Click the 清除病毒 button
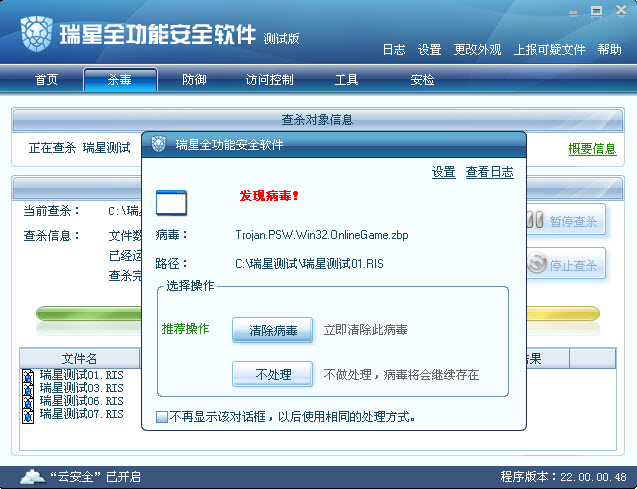 (273, 330)
